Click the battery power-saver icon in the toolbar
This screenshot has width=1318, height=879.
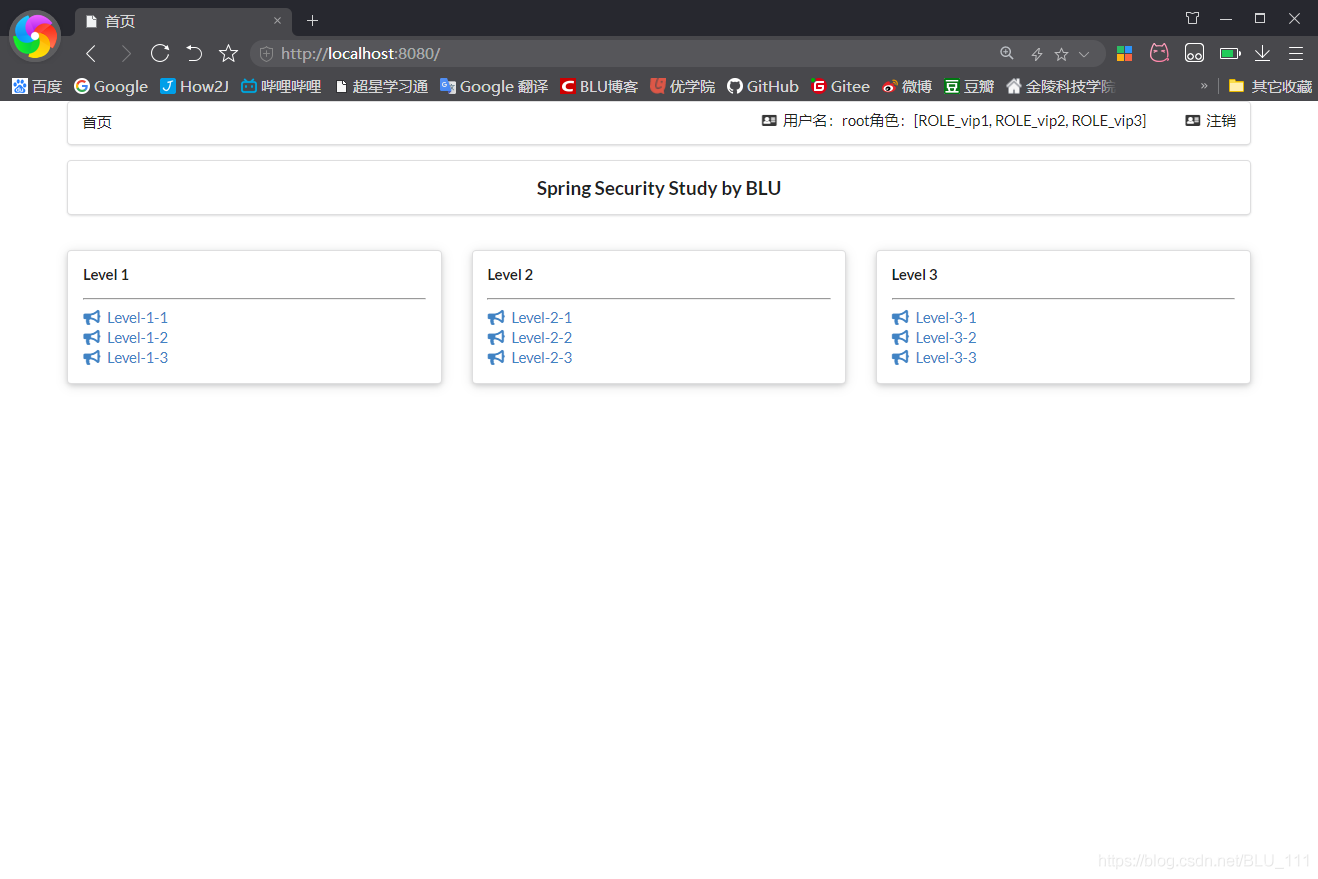point(1229,53)
